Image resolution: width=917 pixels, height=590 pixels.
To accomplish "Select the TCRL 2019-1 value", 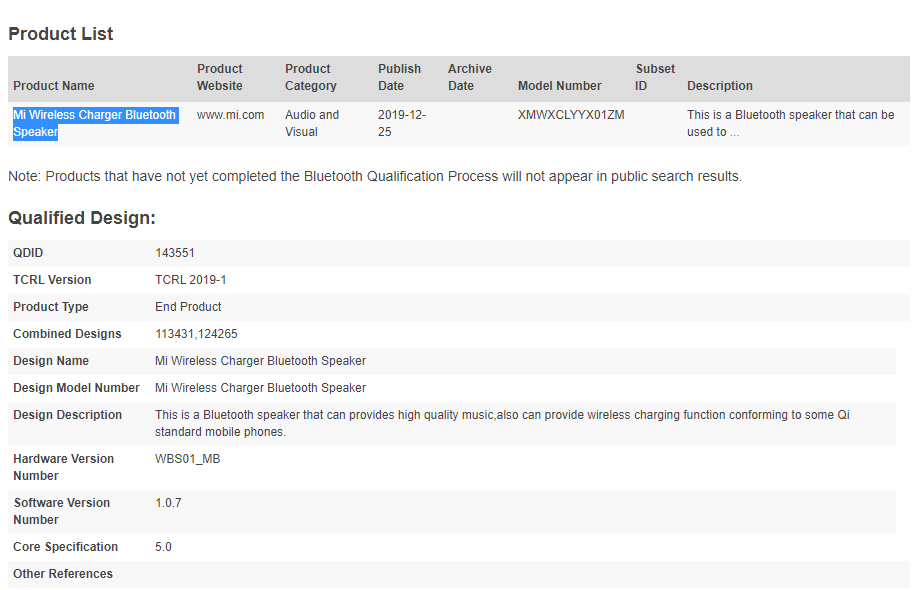I will (191, 280).
